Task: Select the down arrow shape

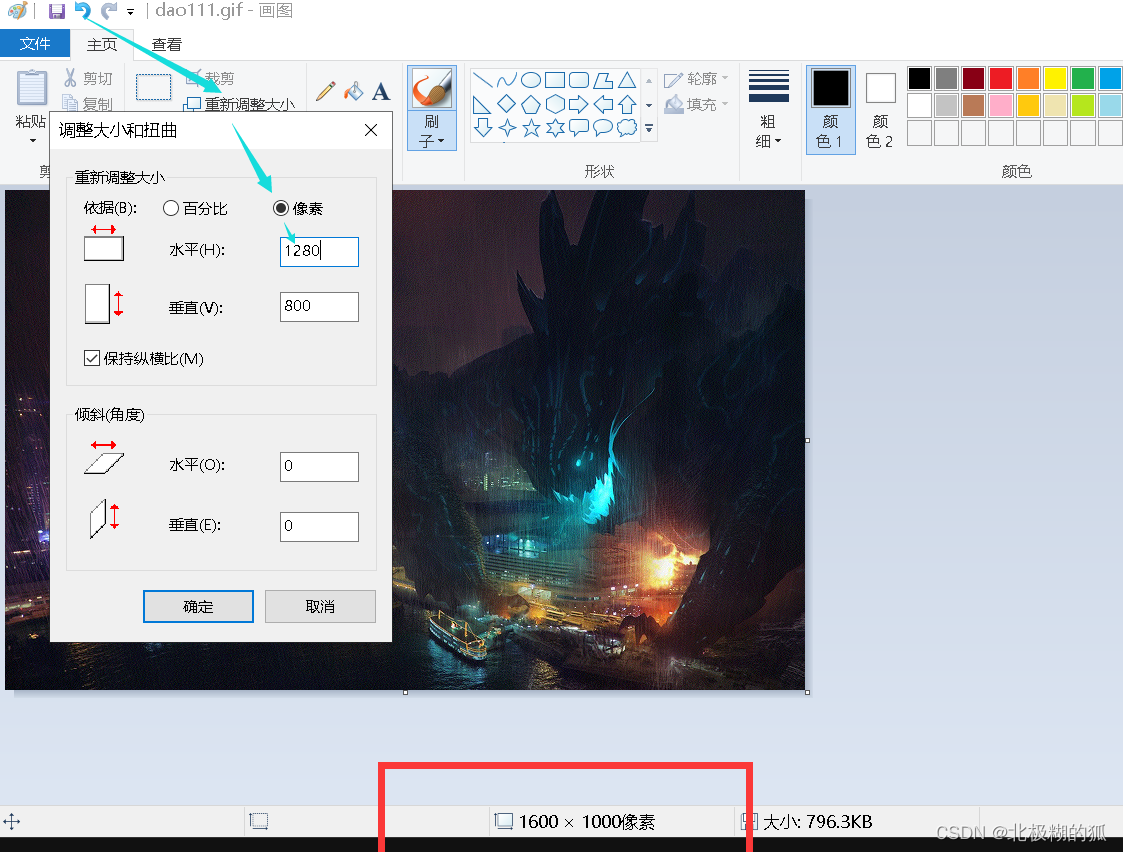Action: (483, 128)
